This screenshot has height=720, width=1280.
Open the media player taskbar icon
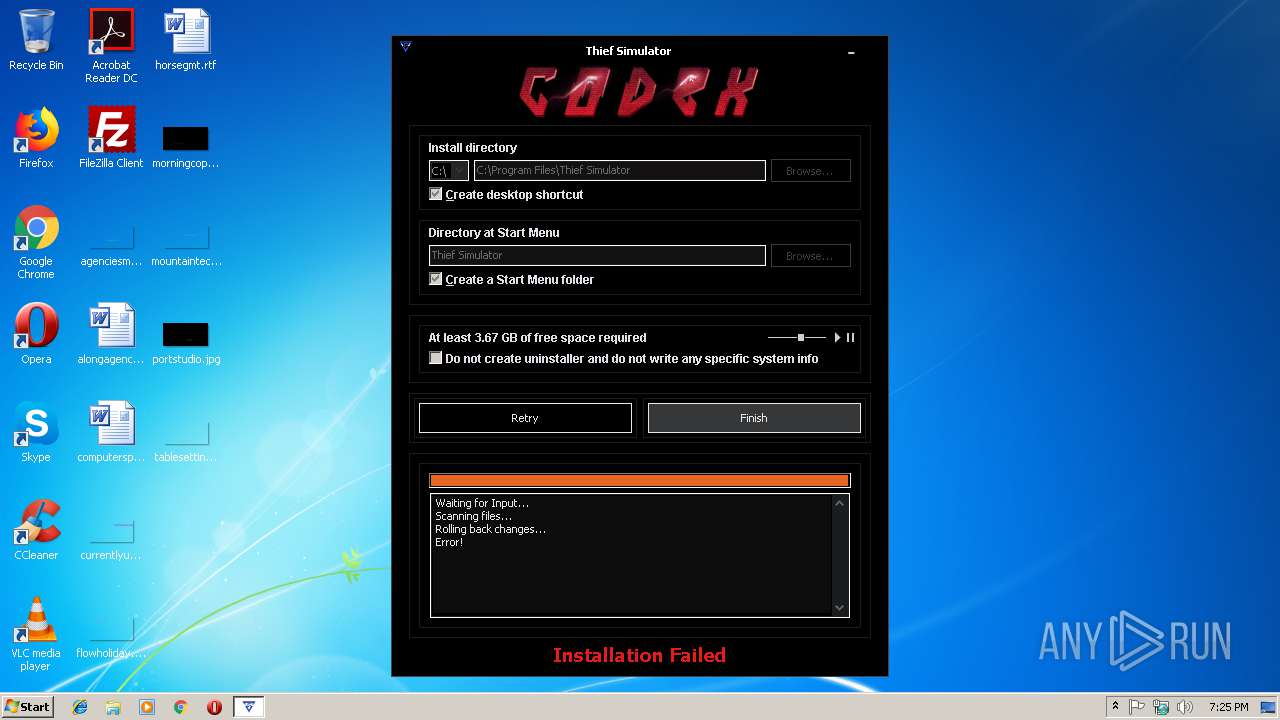[147, 707]
